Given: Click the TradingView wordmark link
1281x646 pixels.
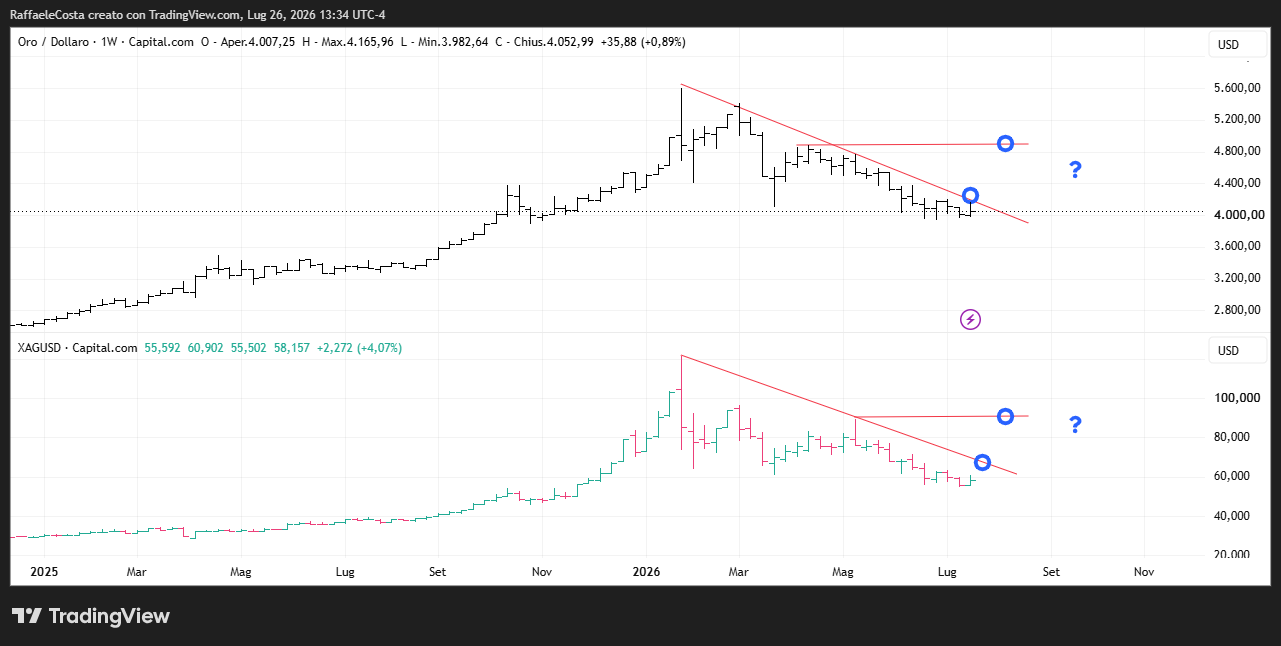Looking at the screenshot, I should (x=109, y=616).
